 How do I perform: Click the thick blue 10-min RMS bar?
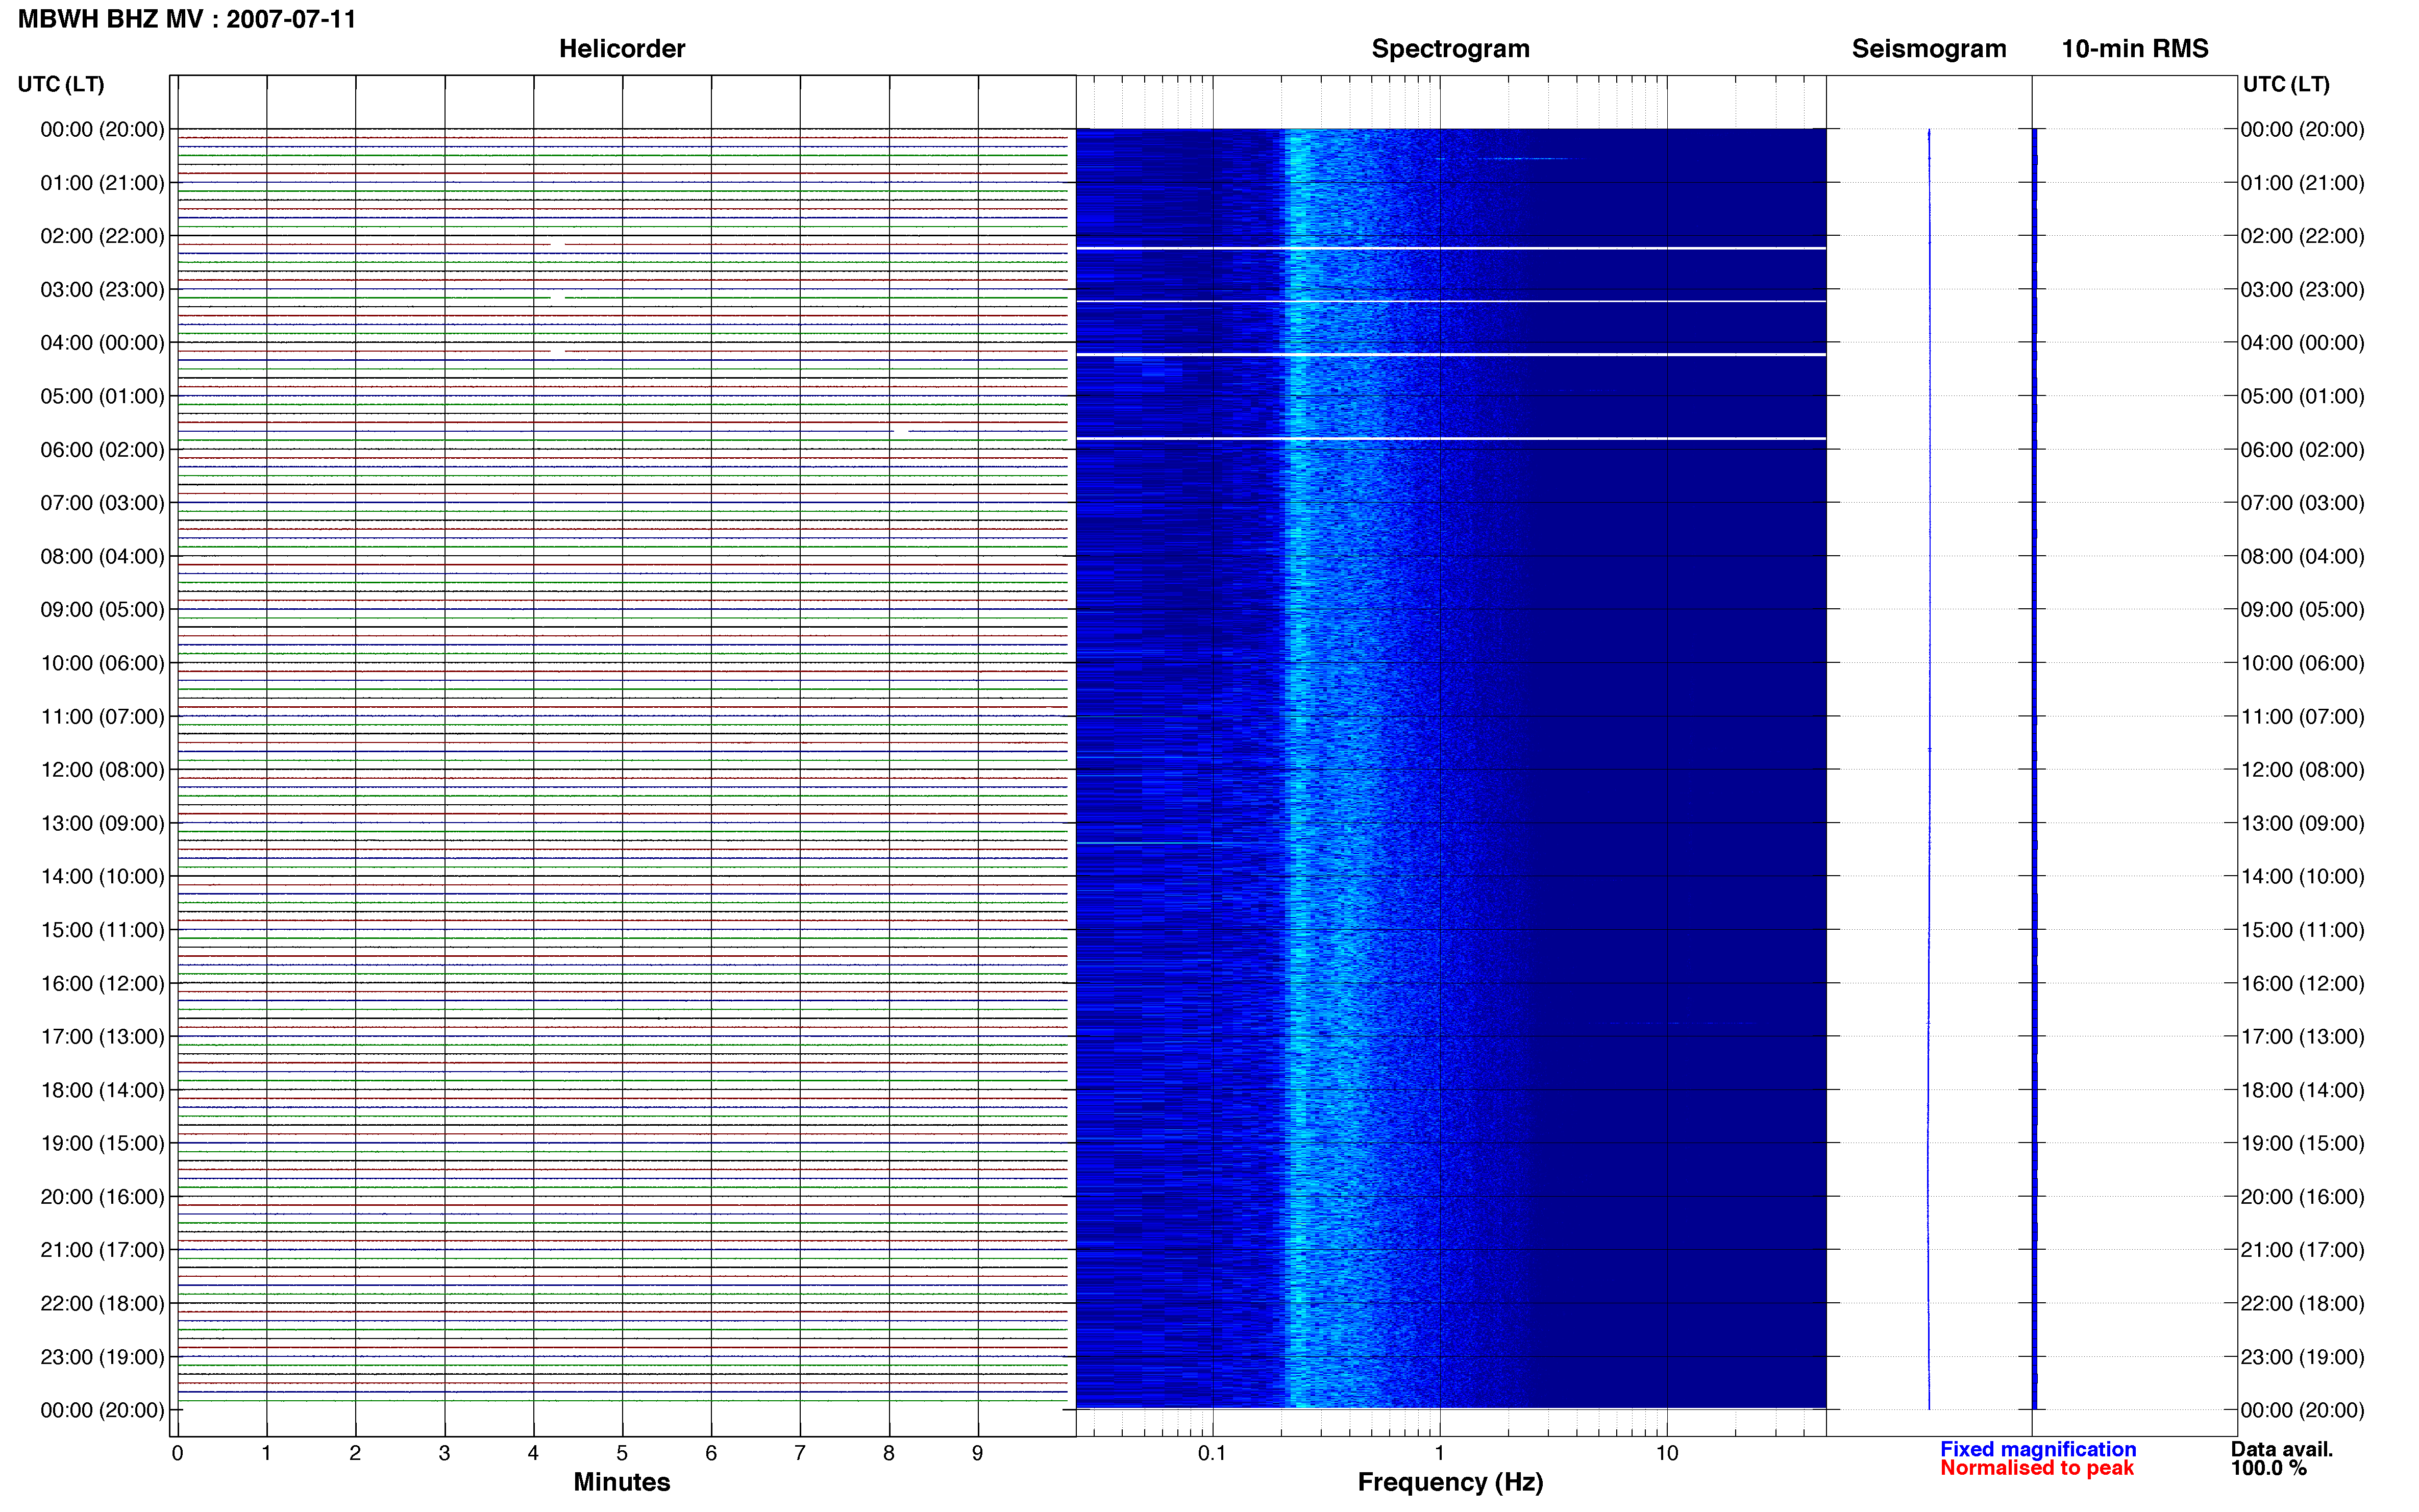click(x=2035, y=769)
